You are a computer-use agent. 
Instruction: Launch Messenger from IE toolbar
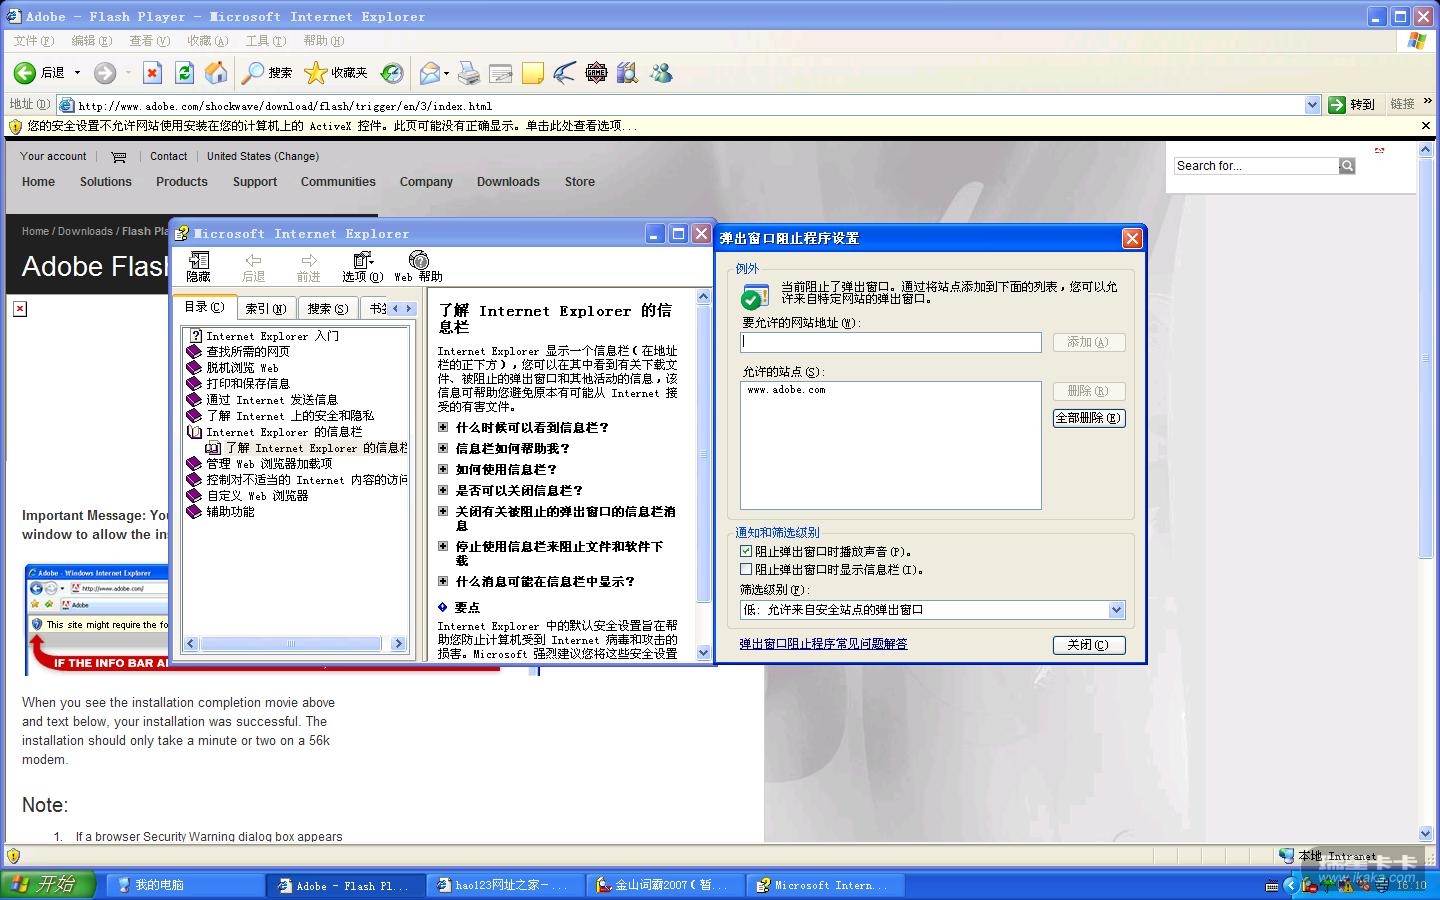pos(661,73)
